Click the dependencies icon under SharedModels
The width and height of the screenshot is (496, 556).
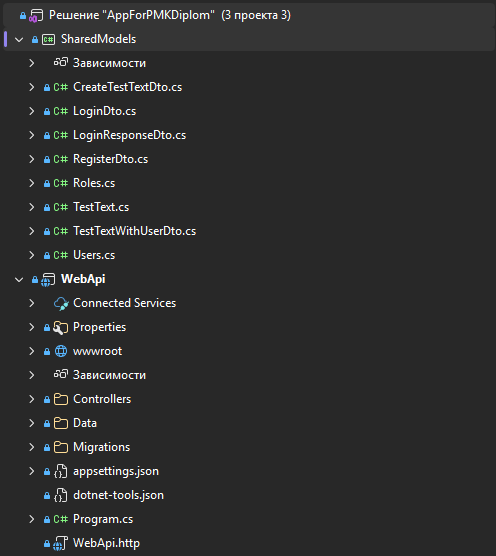(61, 63)
